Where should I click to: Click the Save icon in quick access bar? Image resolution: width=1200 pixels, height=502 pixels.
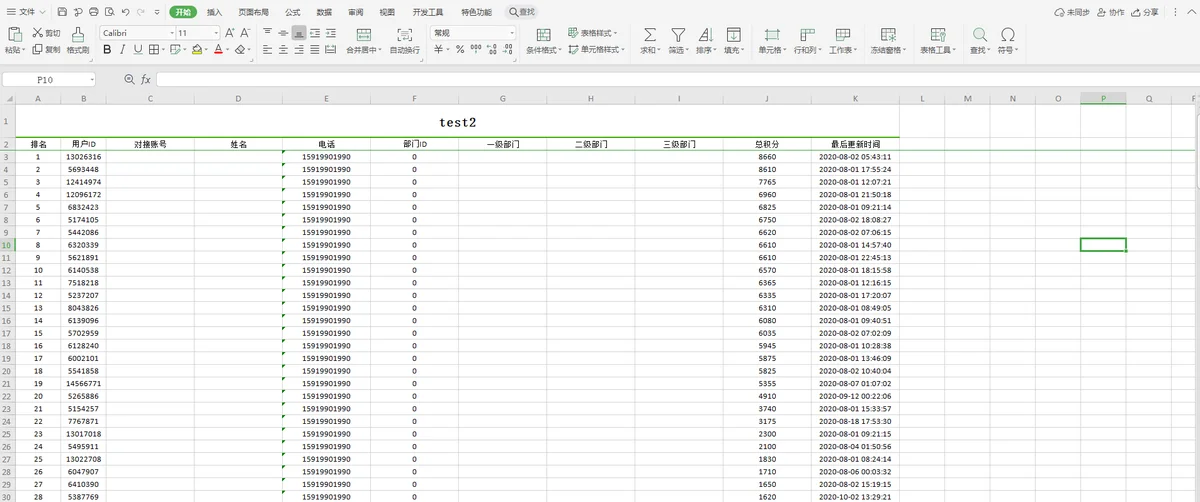(62, 12)
